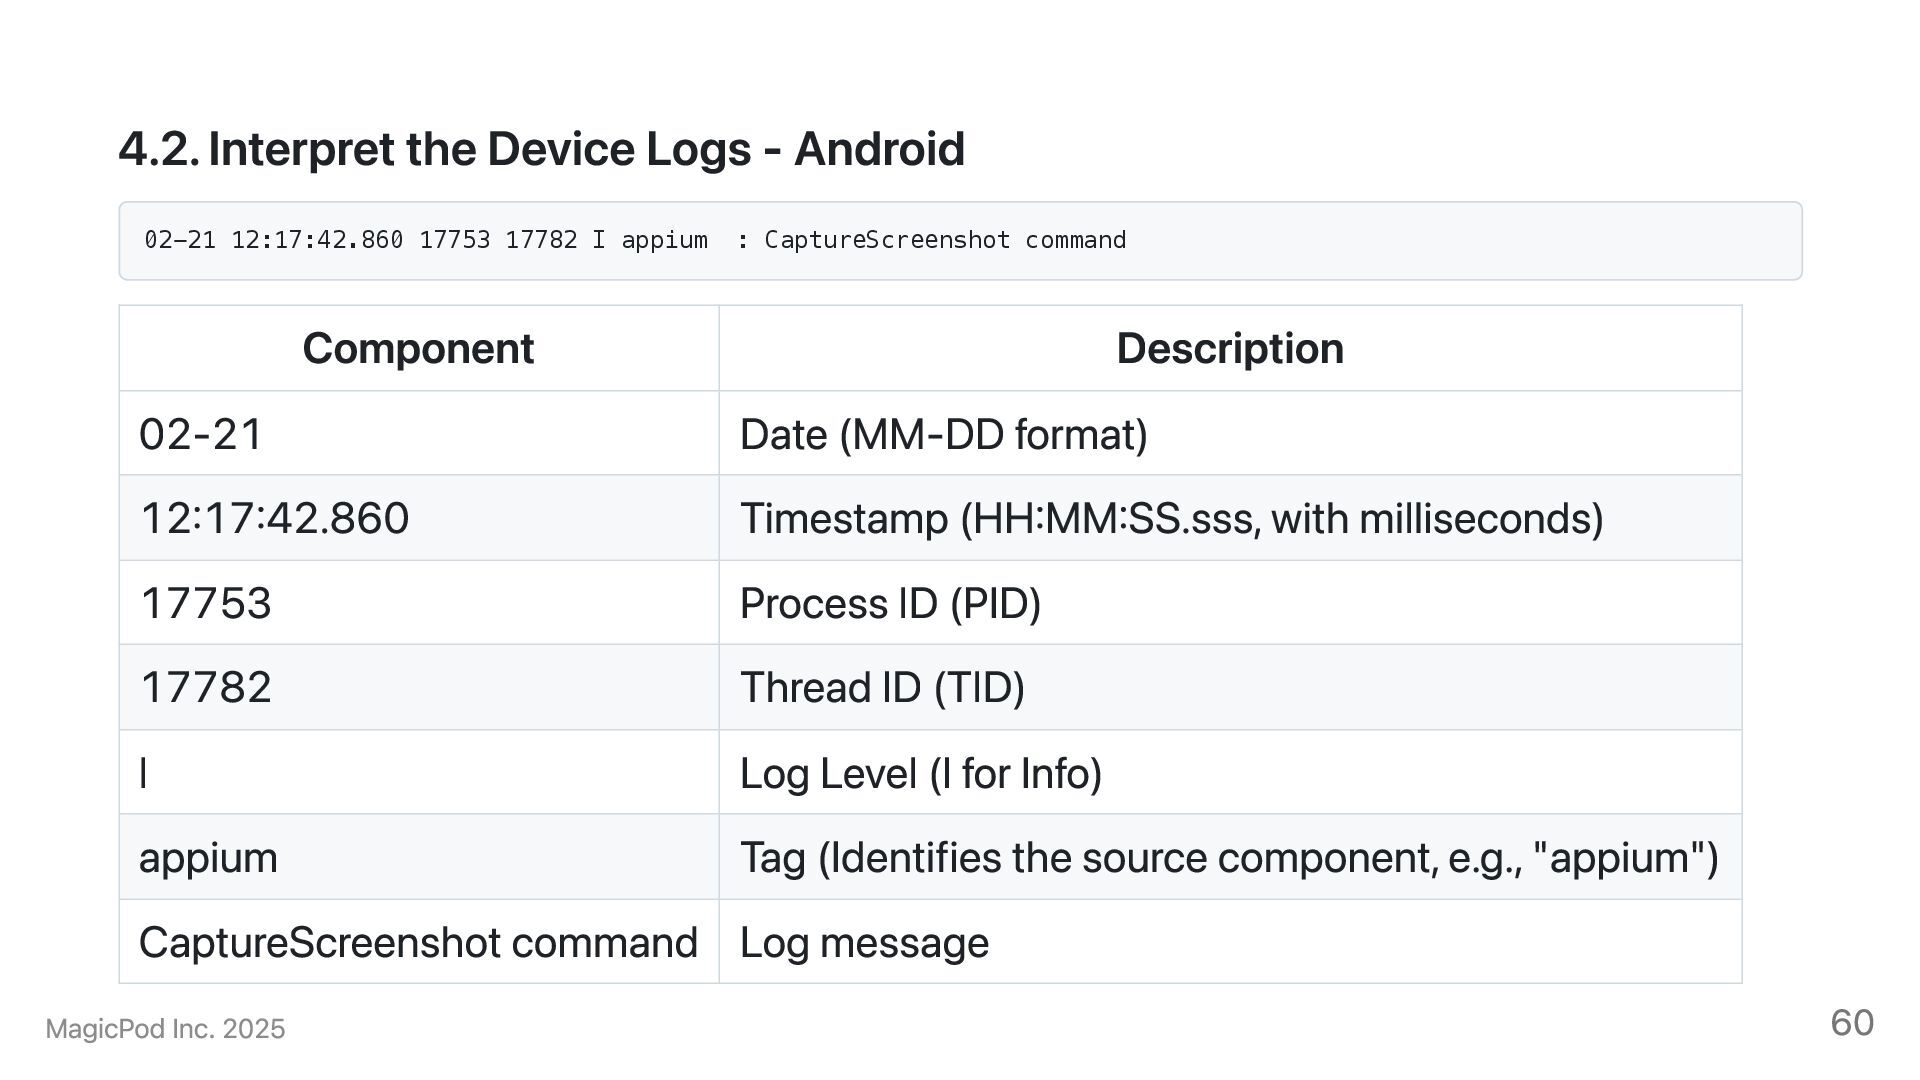
Task: Click the slide title 'Interpret the Device Logs - Android'
Action: pyautogui.click(x=541, y=150)
